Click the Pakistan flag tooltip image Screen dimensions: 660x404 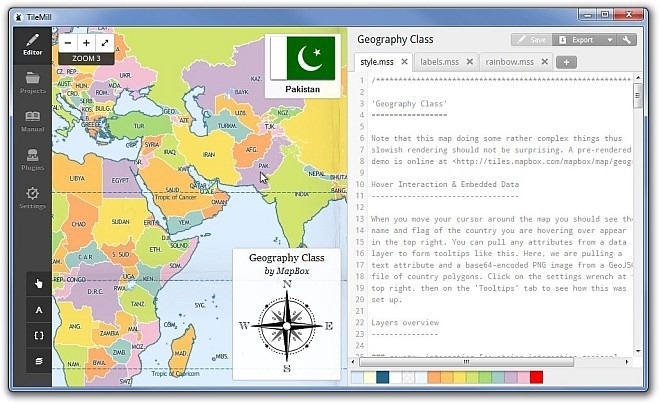[303, 58]
